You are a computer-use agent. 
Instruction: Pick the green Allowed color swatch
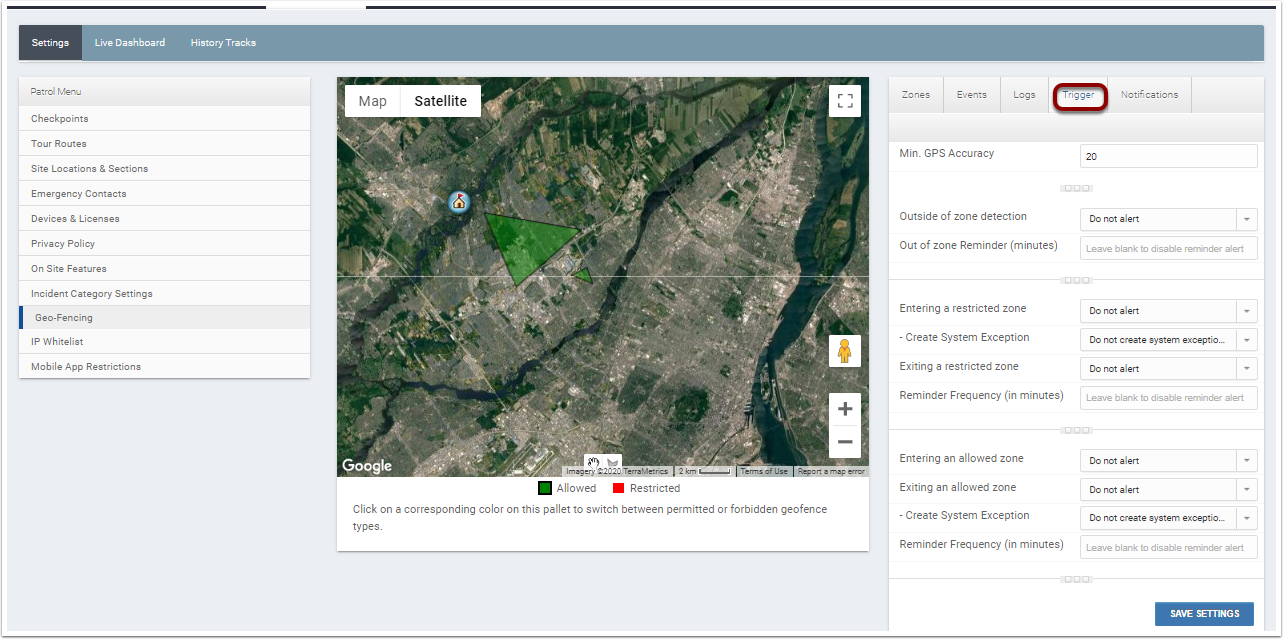(x=545, y=488)
